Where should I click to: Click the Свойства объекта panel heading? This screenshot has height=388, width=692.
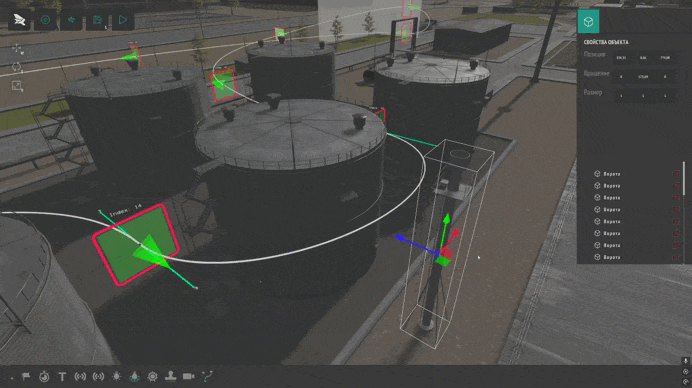606,42
